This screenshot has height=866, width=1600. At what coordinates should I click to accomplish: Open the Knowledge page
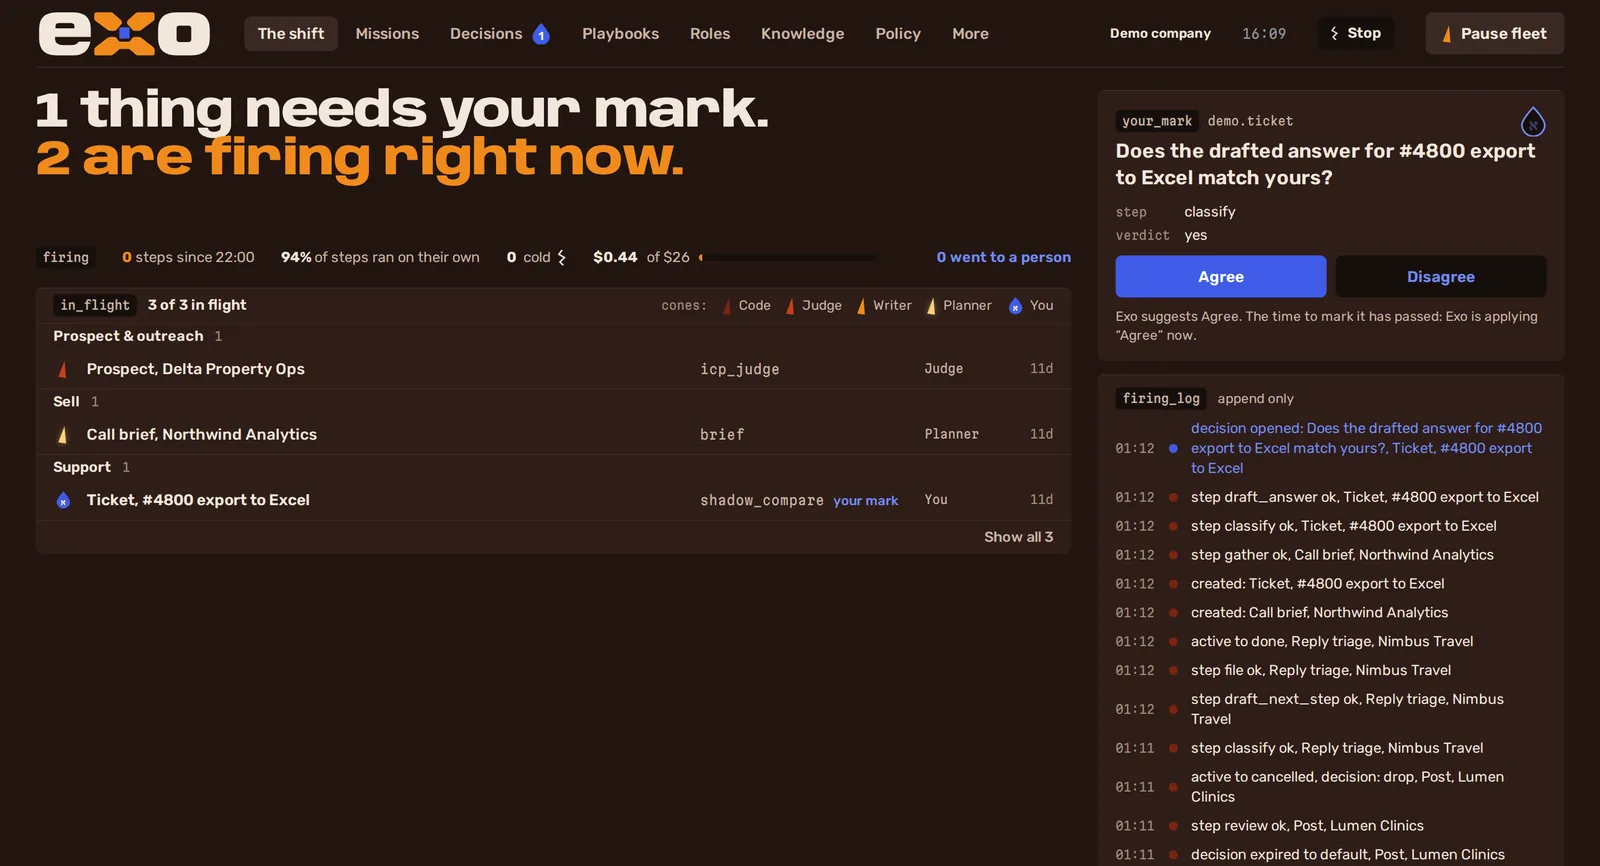(x=803, y=34)
